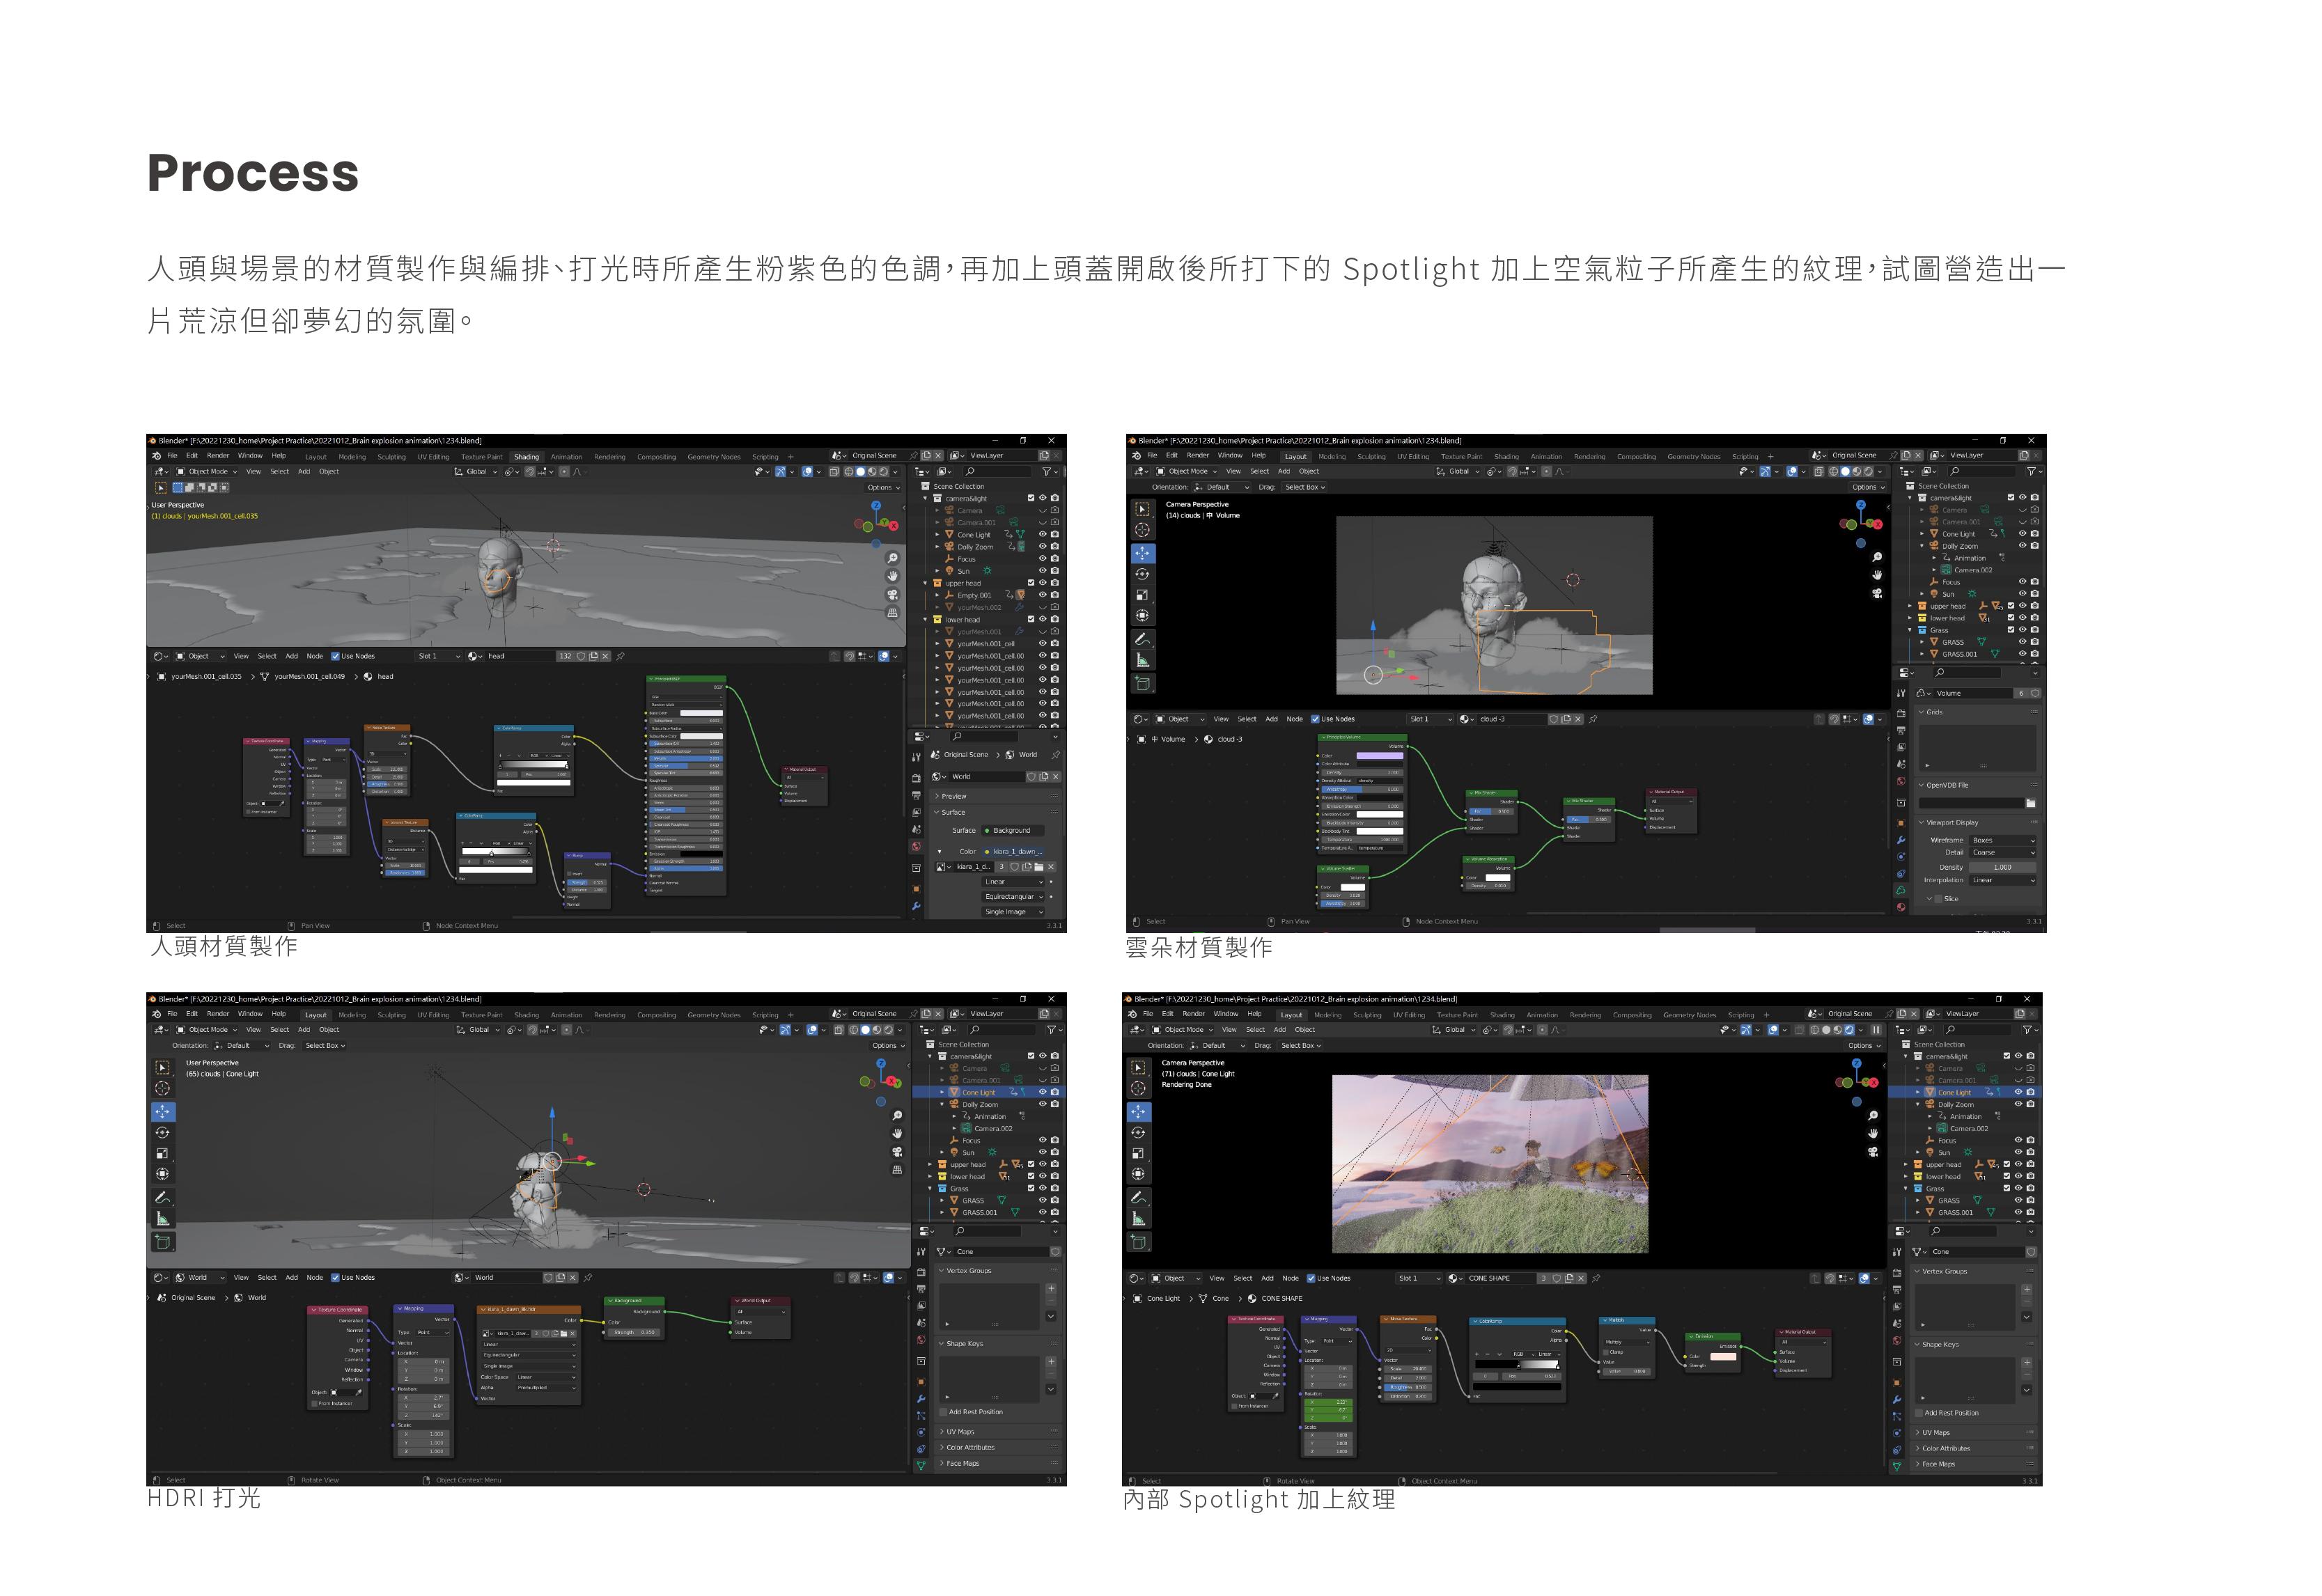Select Measure tool in the cloud-material screenshot
This screenshot has height=1596, width=2322.
tap(1142, 660)
